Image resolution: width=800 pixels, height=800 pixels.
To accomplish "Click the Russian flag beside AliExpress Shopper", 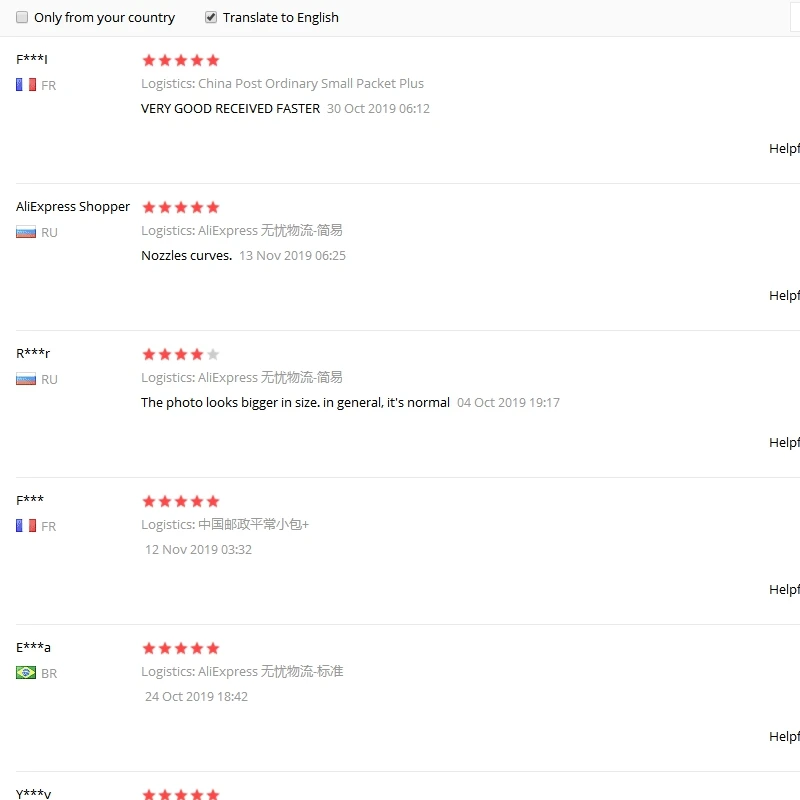I will (26, 232).
